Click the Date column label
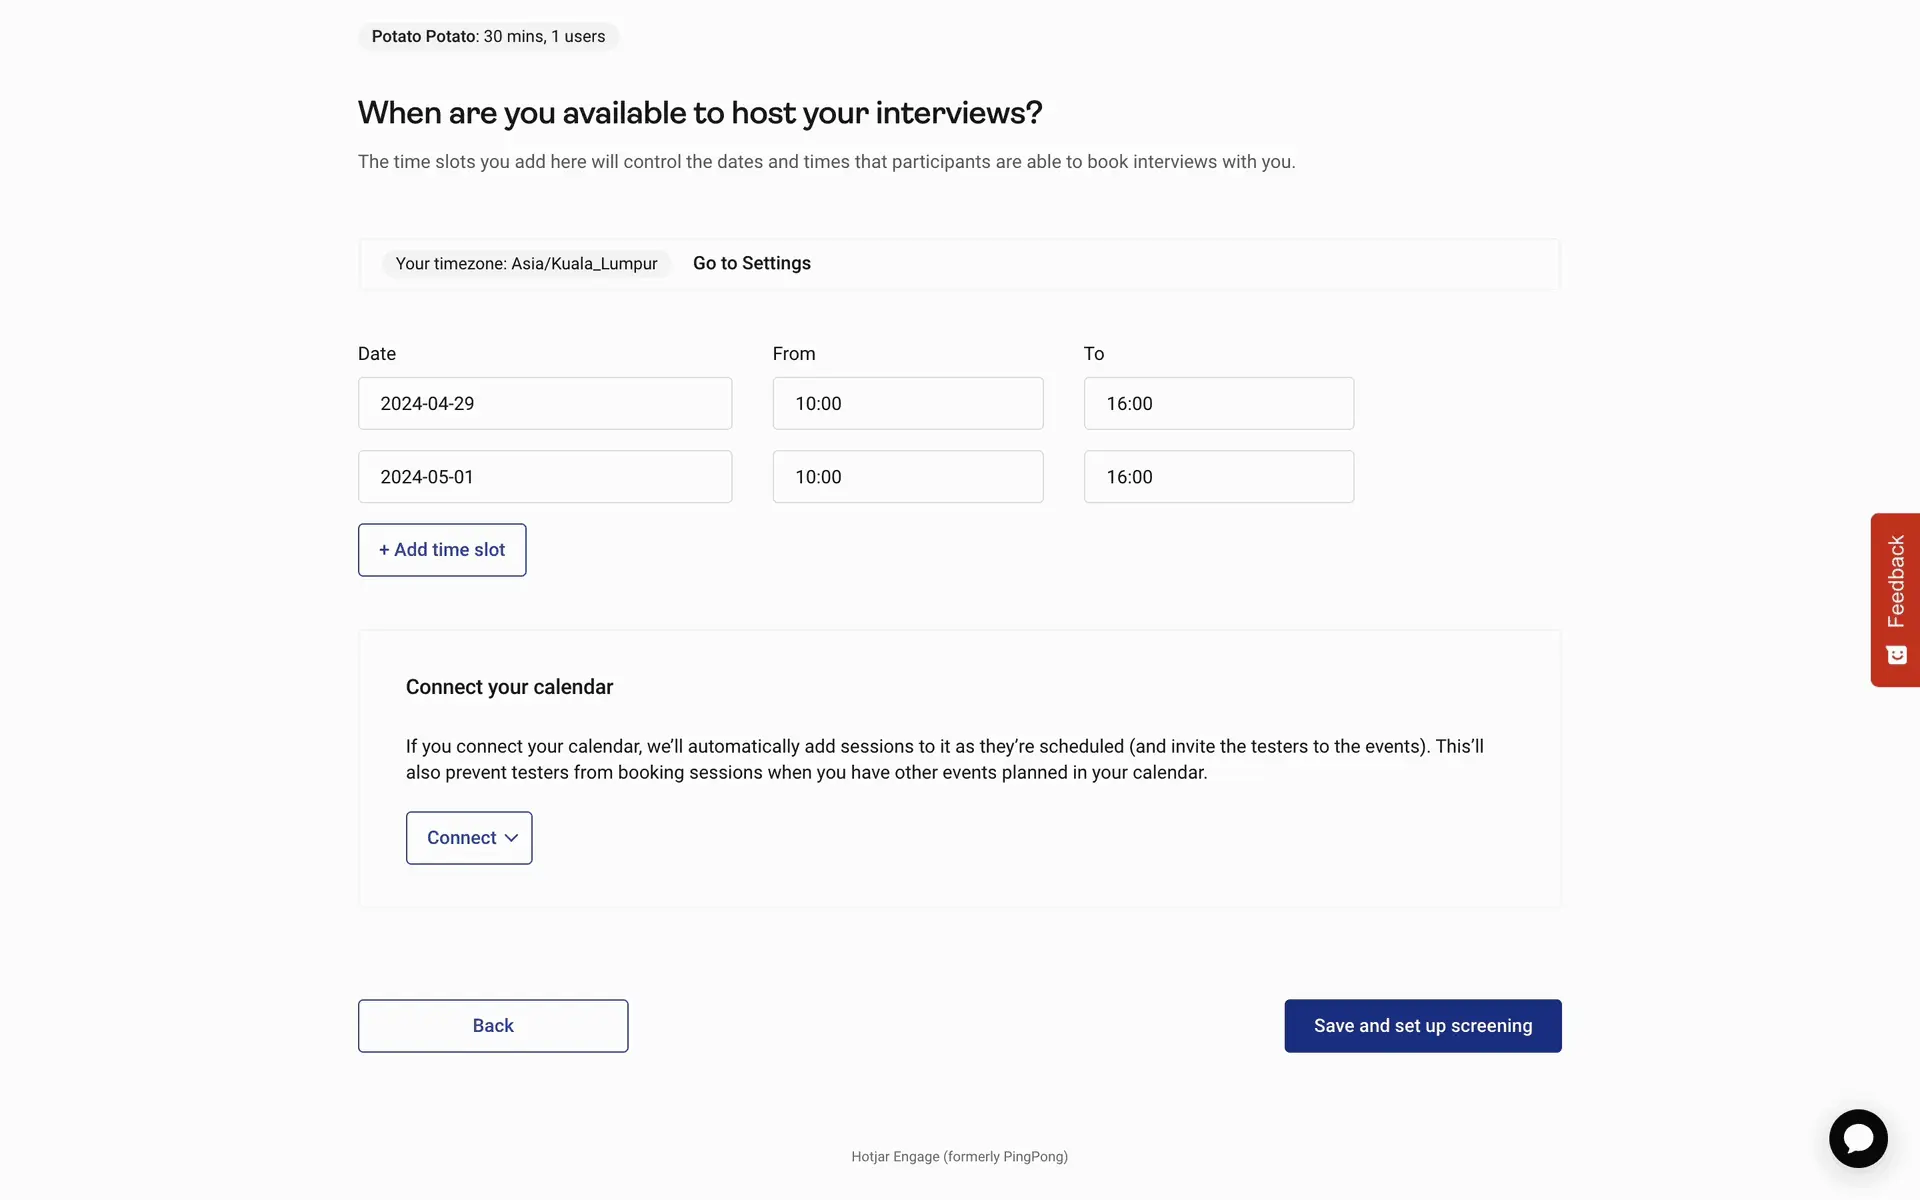This screenshot has width=1920, height=1200. coord(377,354)
